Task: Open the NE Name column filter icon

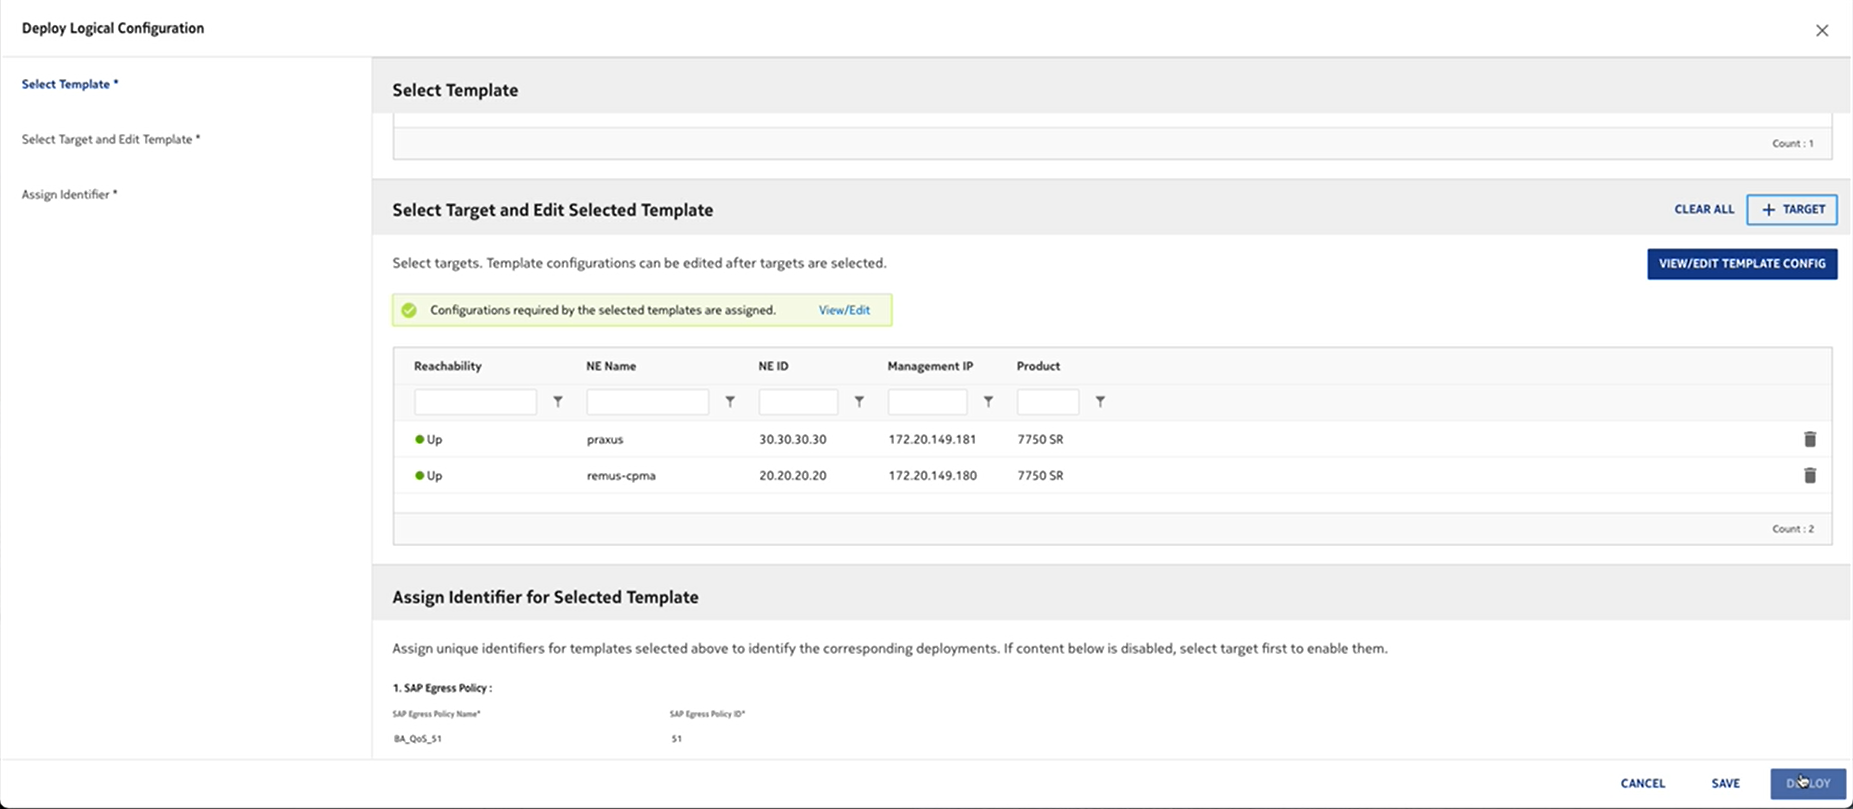Action: pyautogui.click(x=730, y=402)
